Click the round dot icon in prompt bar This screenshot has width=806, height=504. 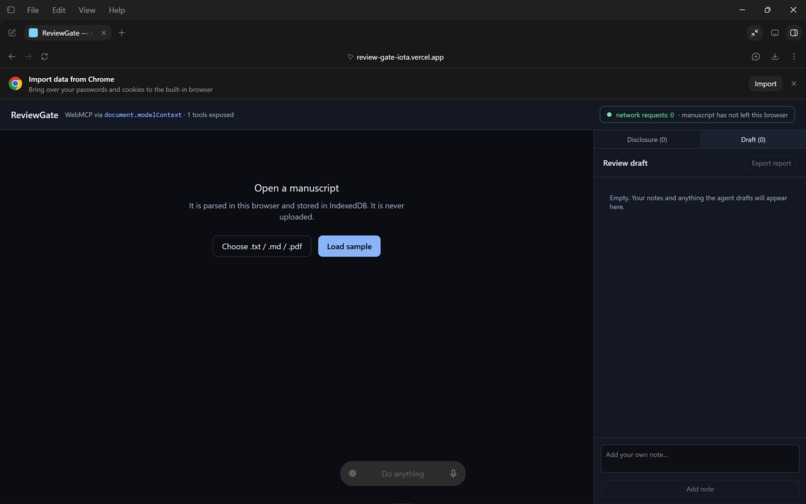(353, 473)
